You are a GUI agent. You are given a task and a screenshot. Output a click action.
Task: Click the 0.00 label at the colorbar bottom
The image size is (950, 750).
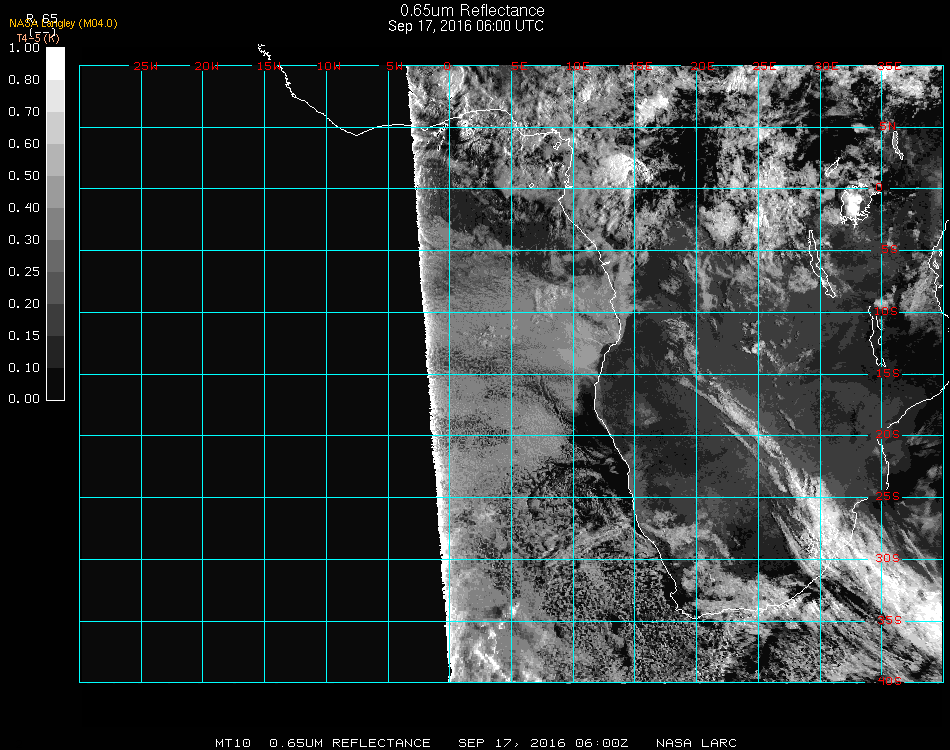click(x=23, y=399)
